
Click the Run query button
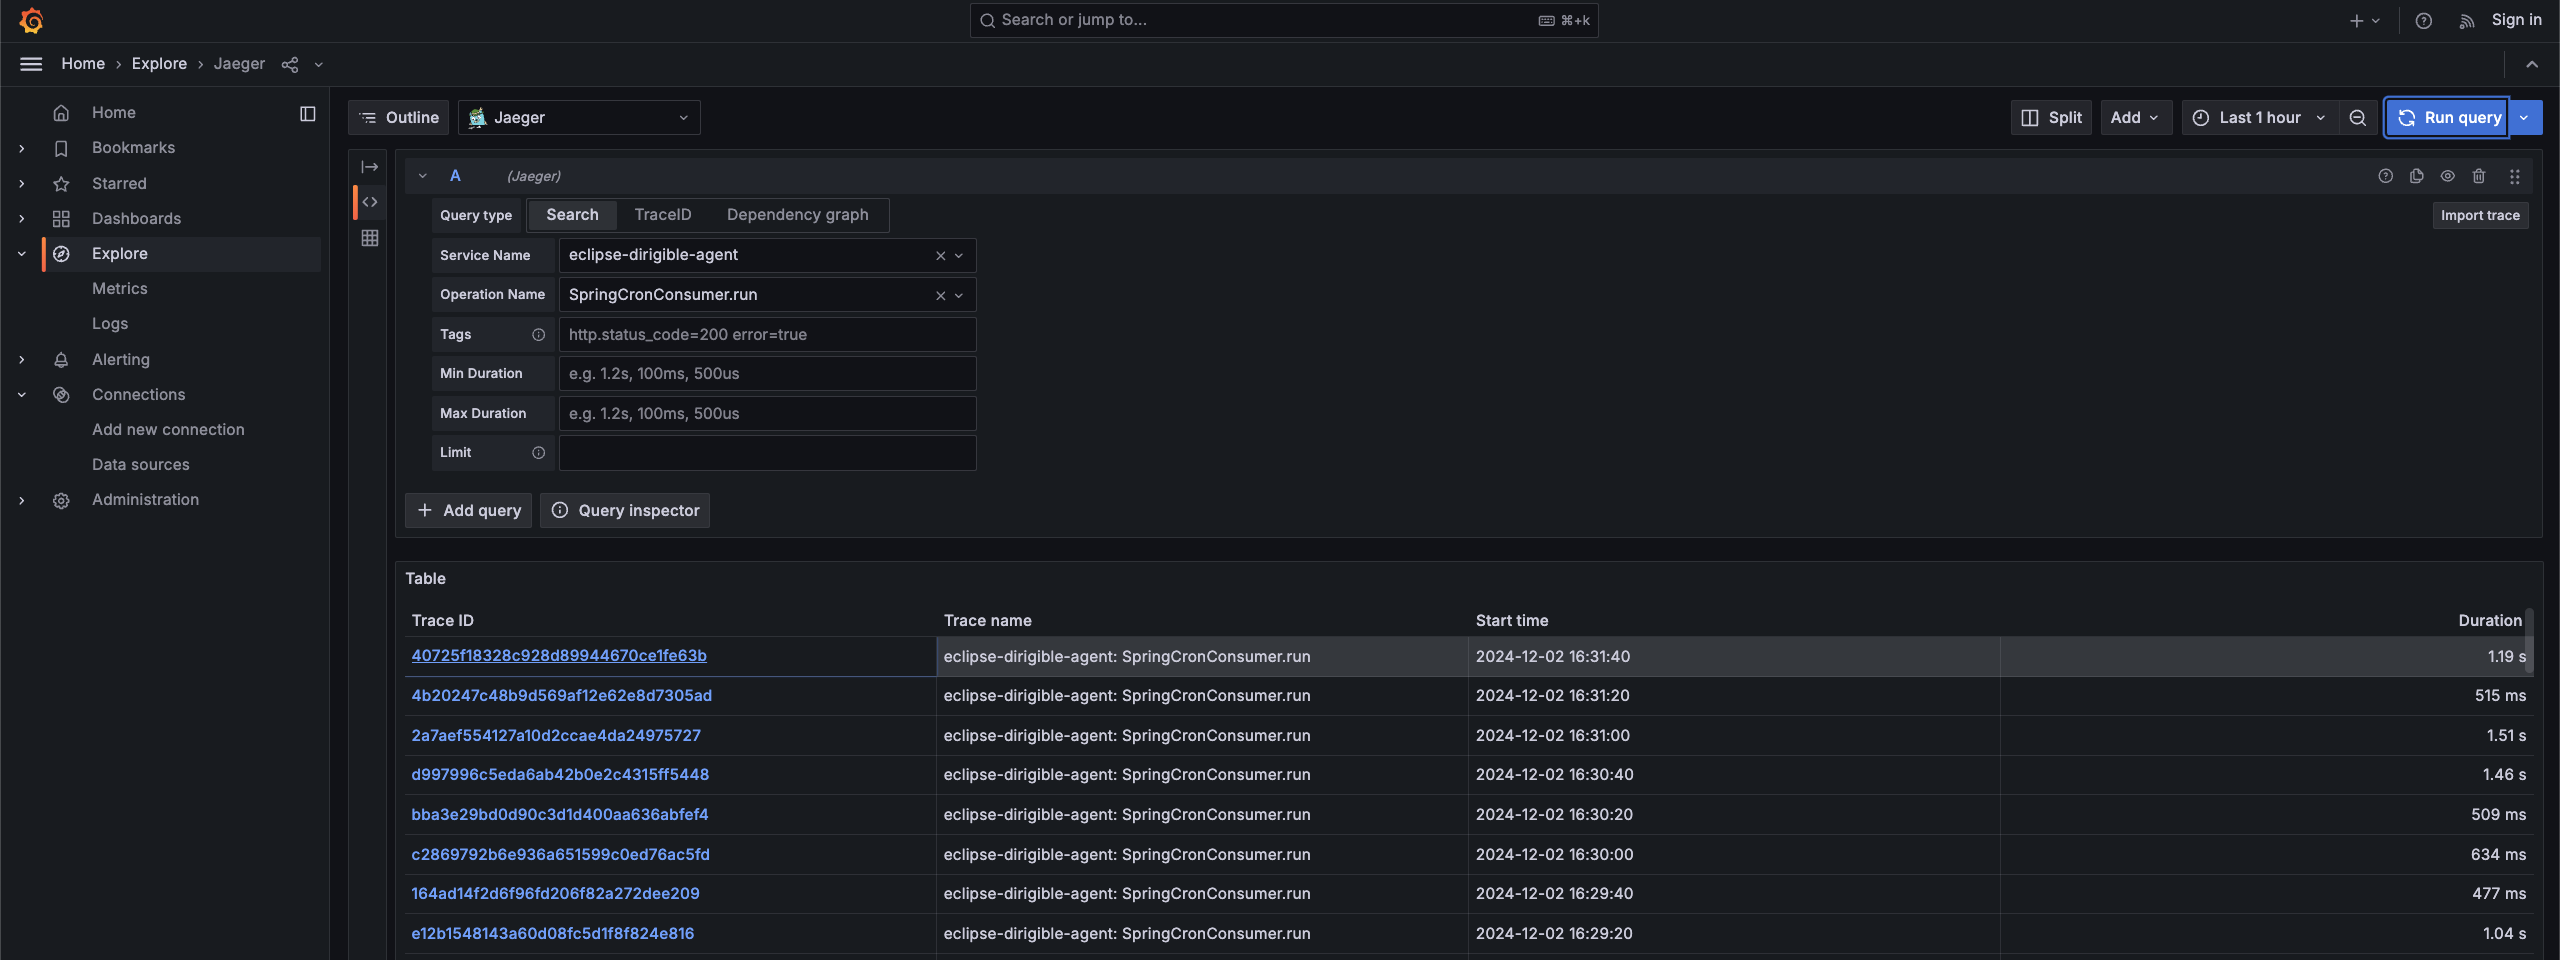2448,118
